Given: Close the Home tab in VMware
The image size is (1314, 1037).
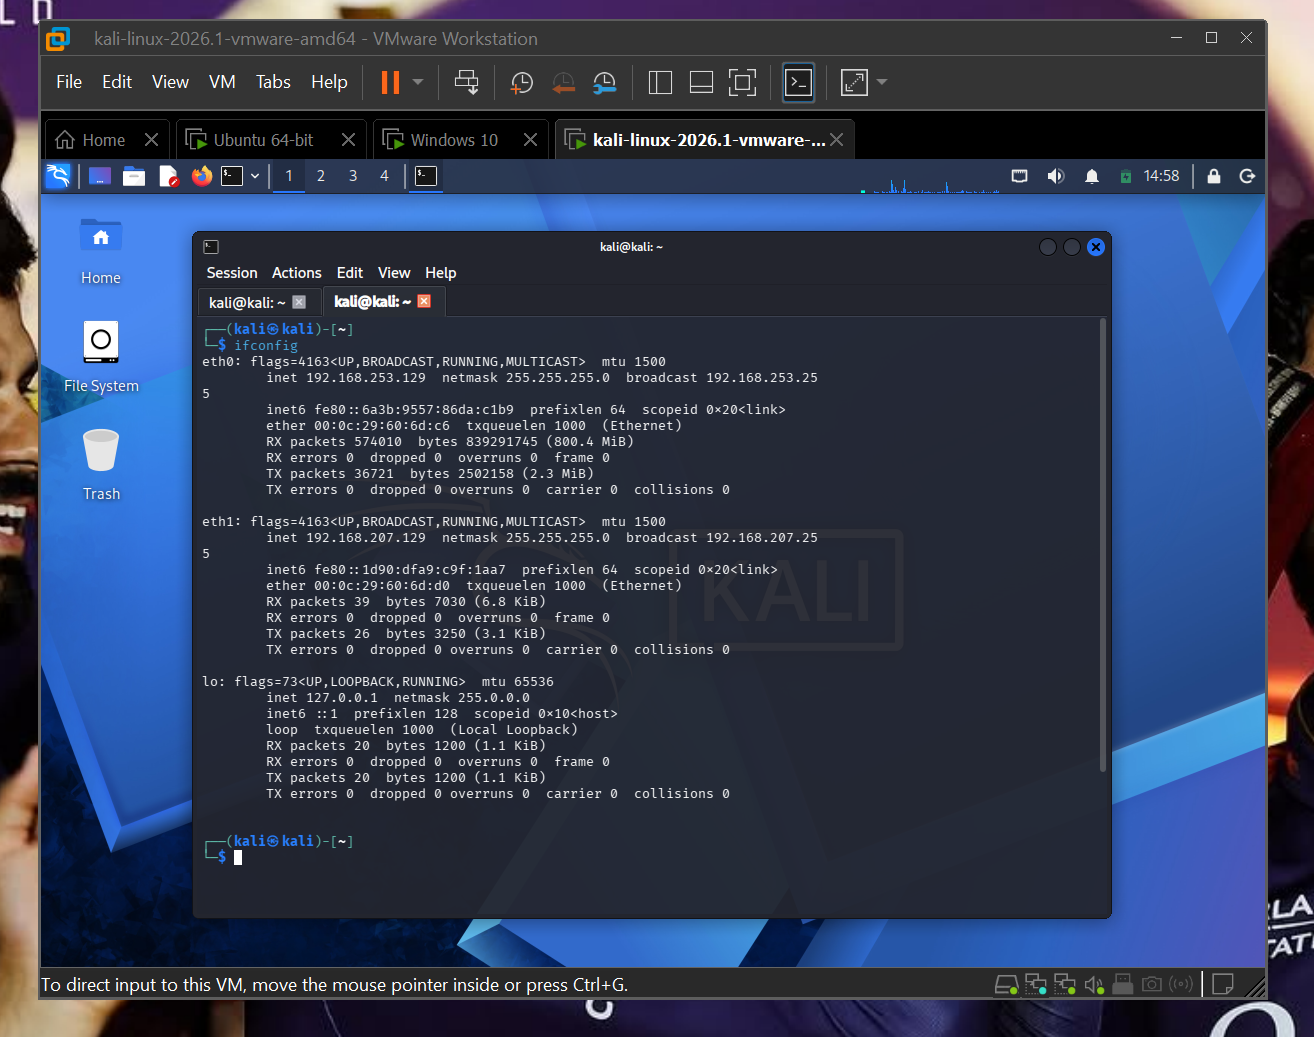Looking at the screenshot, I should tap(151, 140).
